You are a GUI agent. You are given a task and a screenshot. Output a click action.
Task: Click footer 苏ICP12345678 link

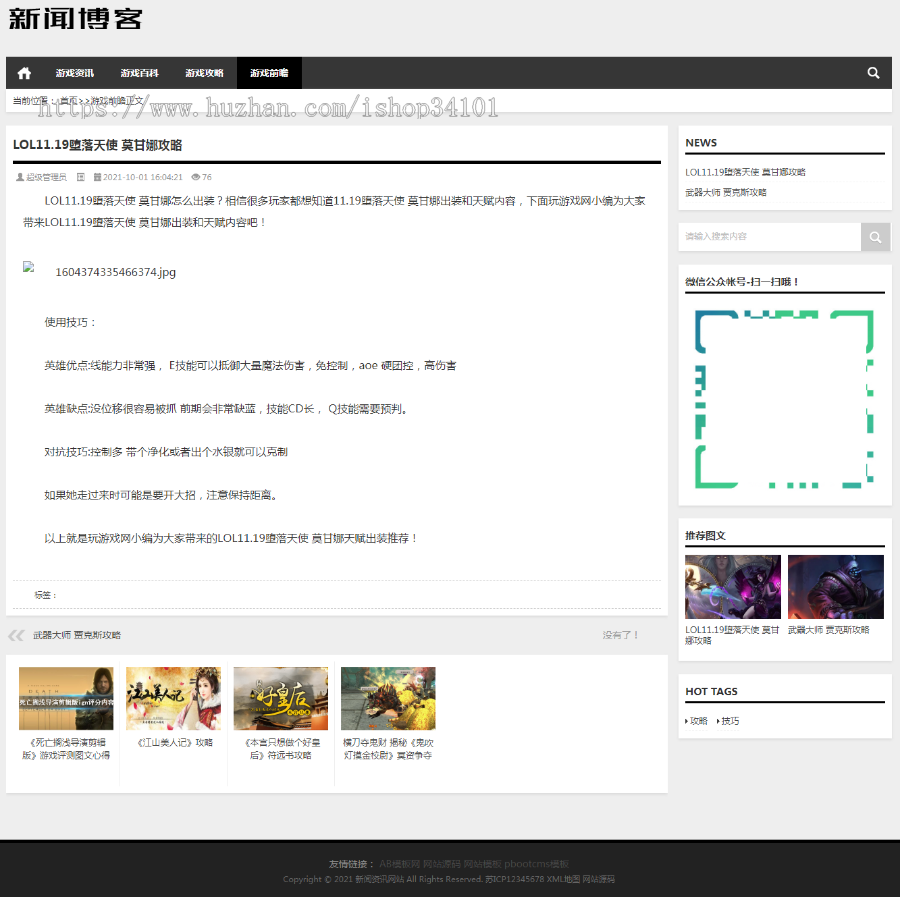pos(514,879)
